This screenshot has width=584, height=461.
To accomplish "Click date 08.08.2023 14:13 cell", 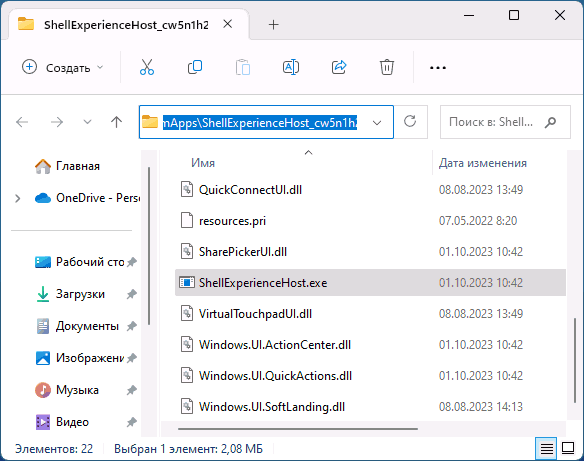I will pyautogui.click(x=480, y=407).
